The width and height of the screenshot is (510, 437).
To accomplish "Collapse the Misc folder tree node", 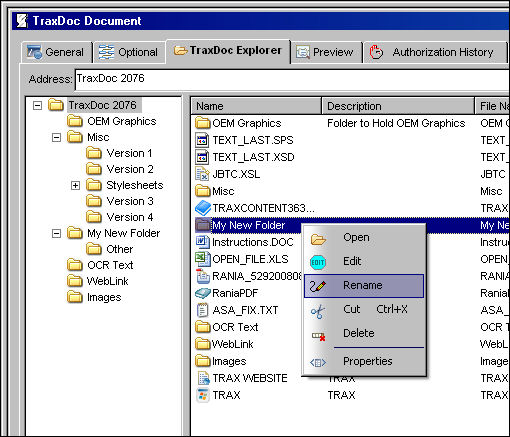I will point(57,137).
